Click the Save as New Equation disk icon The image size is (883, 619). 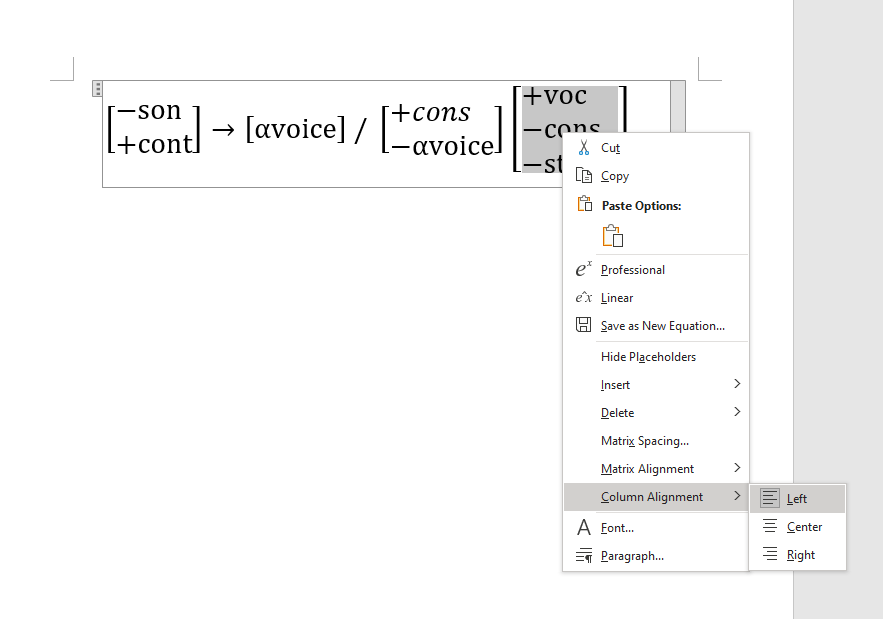pyautogui.click(x=584, y=325)
